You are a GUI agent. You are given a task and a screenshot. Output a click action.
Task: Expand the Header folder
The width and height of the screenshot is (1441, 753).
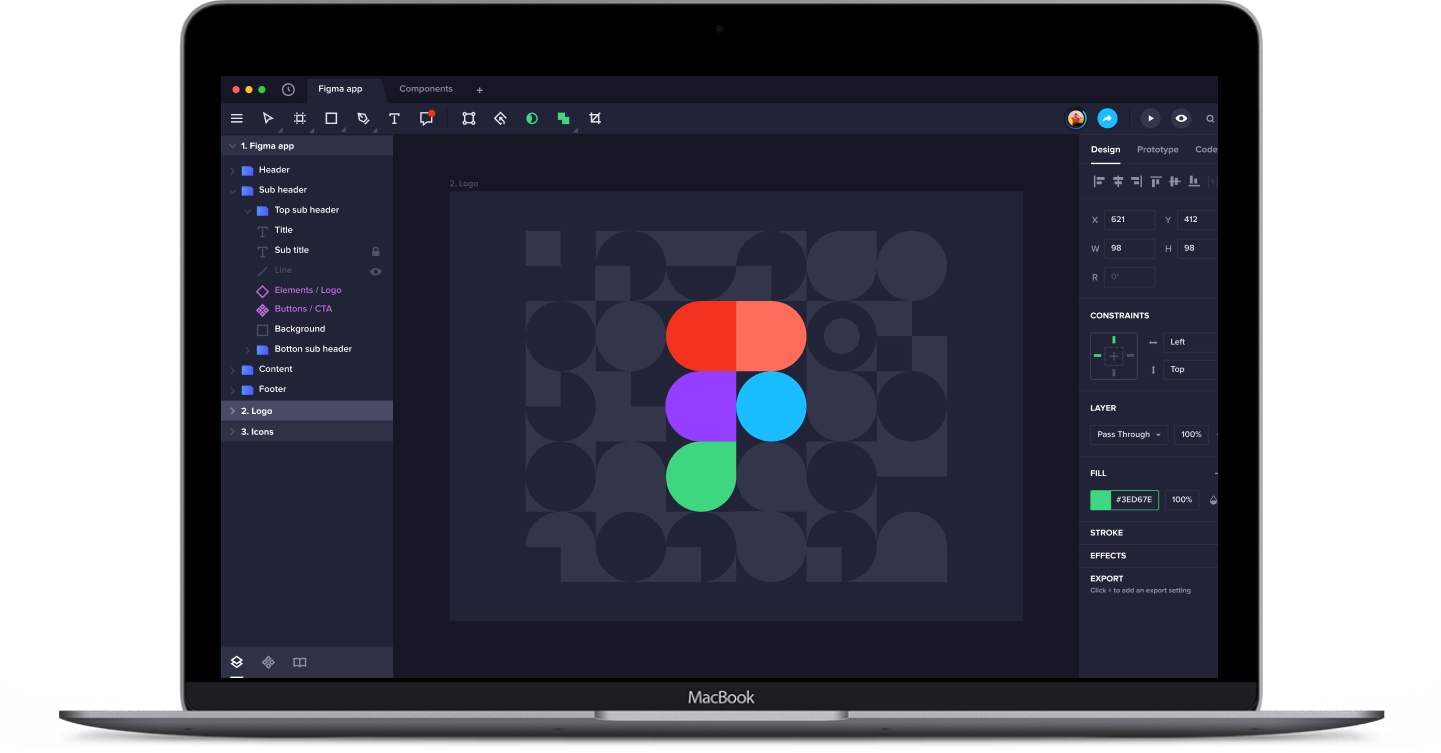pos(233,171)
